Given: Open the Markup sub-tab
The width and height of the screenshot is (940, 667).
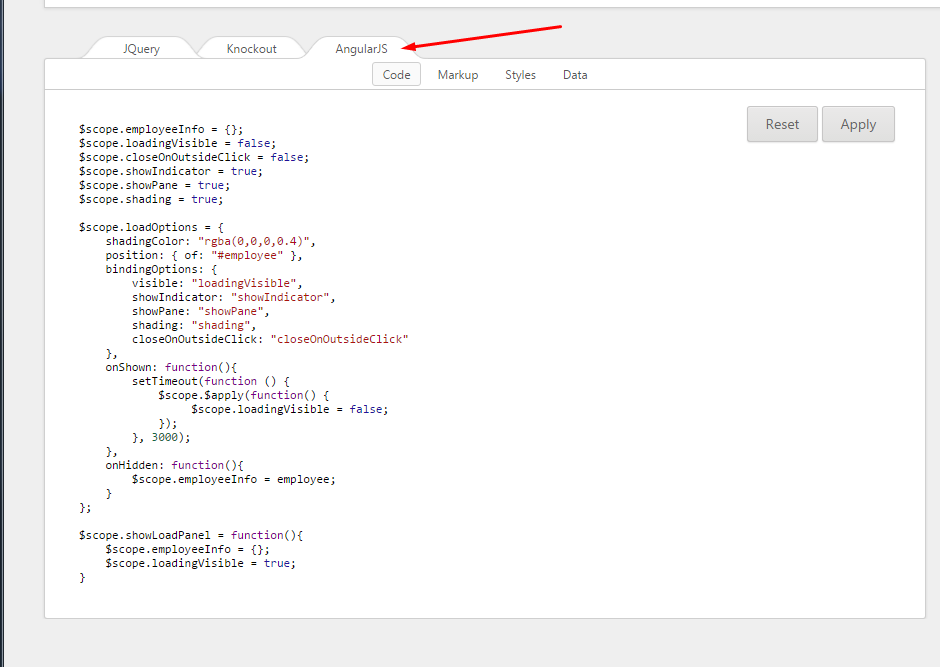Looking at the screenshot, I should click(x=458, y=75).
